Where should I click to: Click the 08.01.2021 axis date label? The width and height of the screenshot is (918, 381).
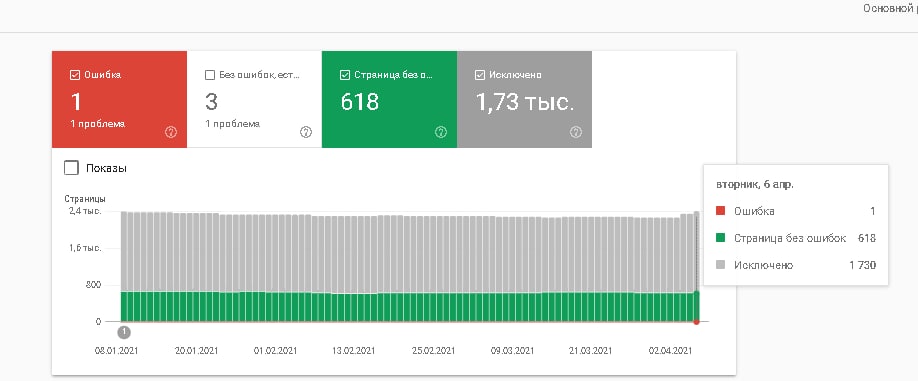(x=117, y=351)
